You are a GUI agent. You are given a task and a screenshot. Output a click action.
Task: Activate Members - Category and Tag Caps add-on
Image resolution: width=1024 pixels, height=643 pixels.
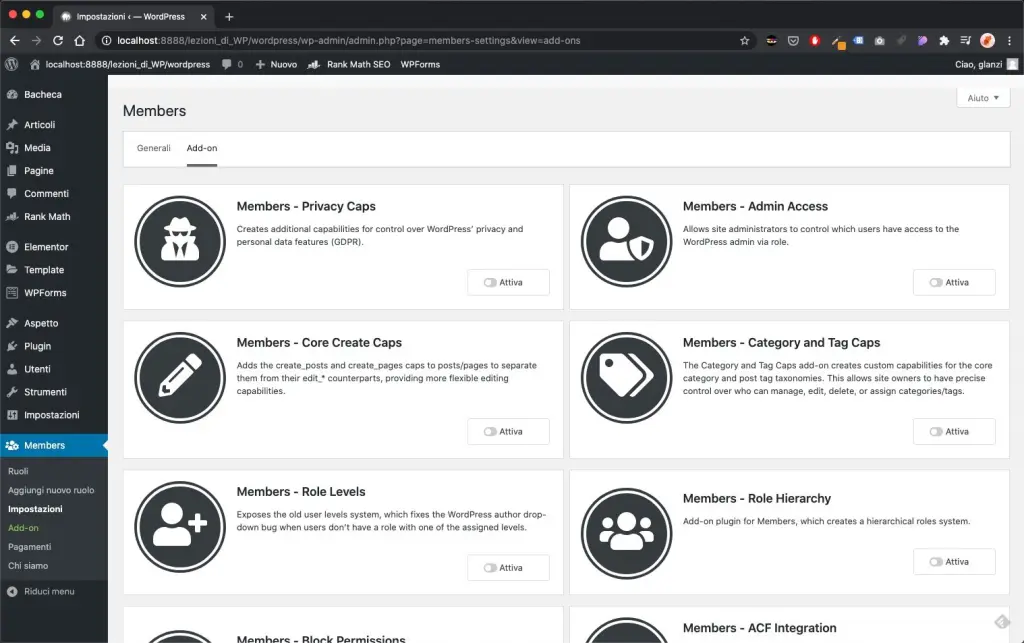[x=954, y=431]
